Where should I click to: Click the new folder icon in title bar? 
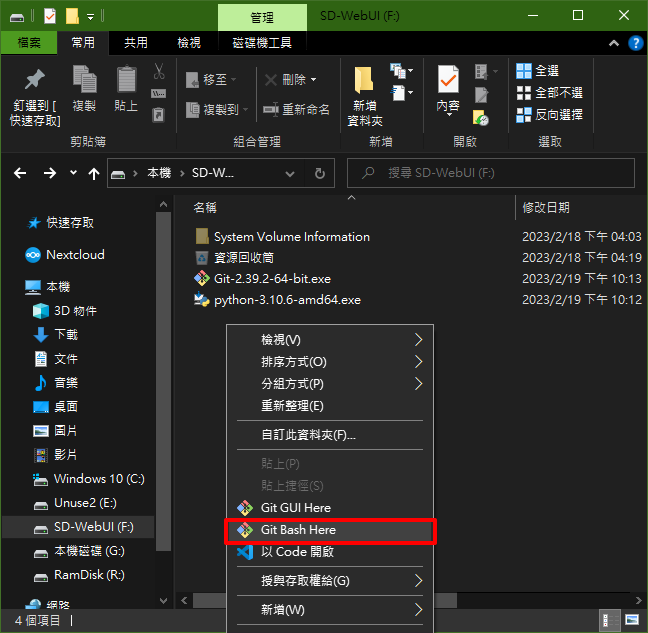72,17
